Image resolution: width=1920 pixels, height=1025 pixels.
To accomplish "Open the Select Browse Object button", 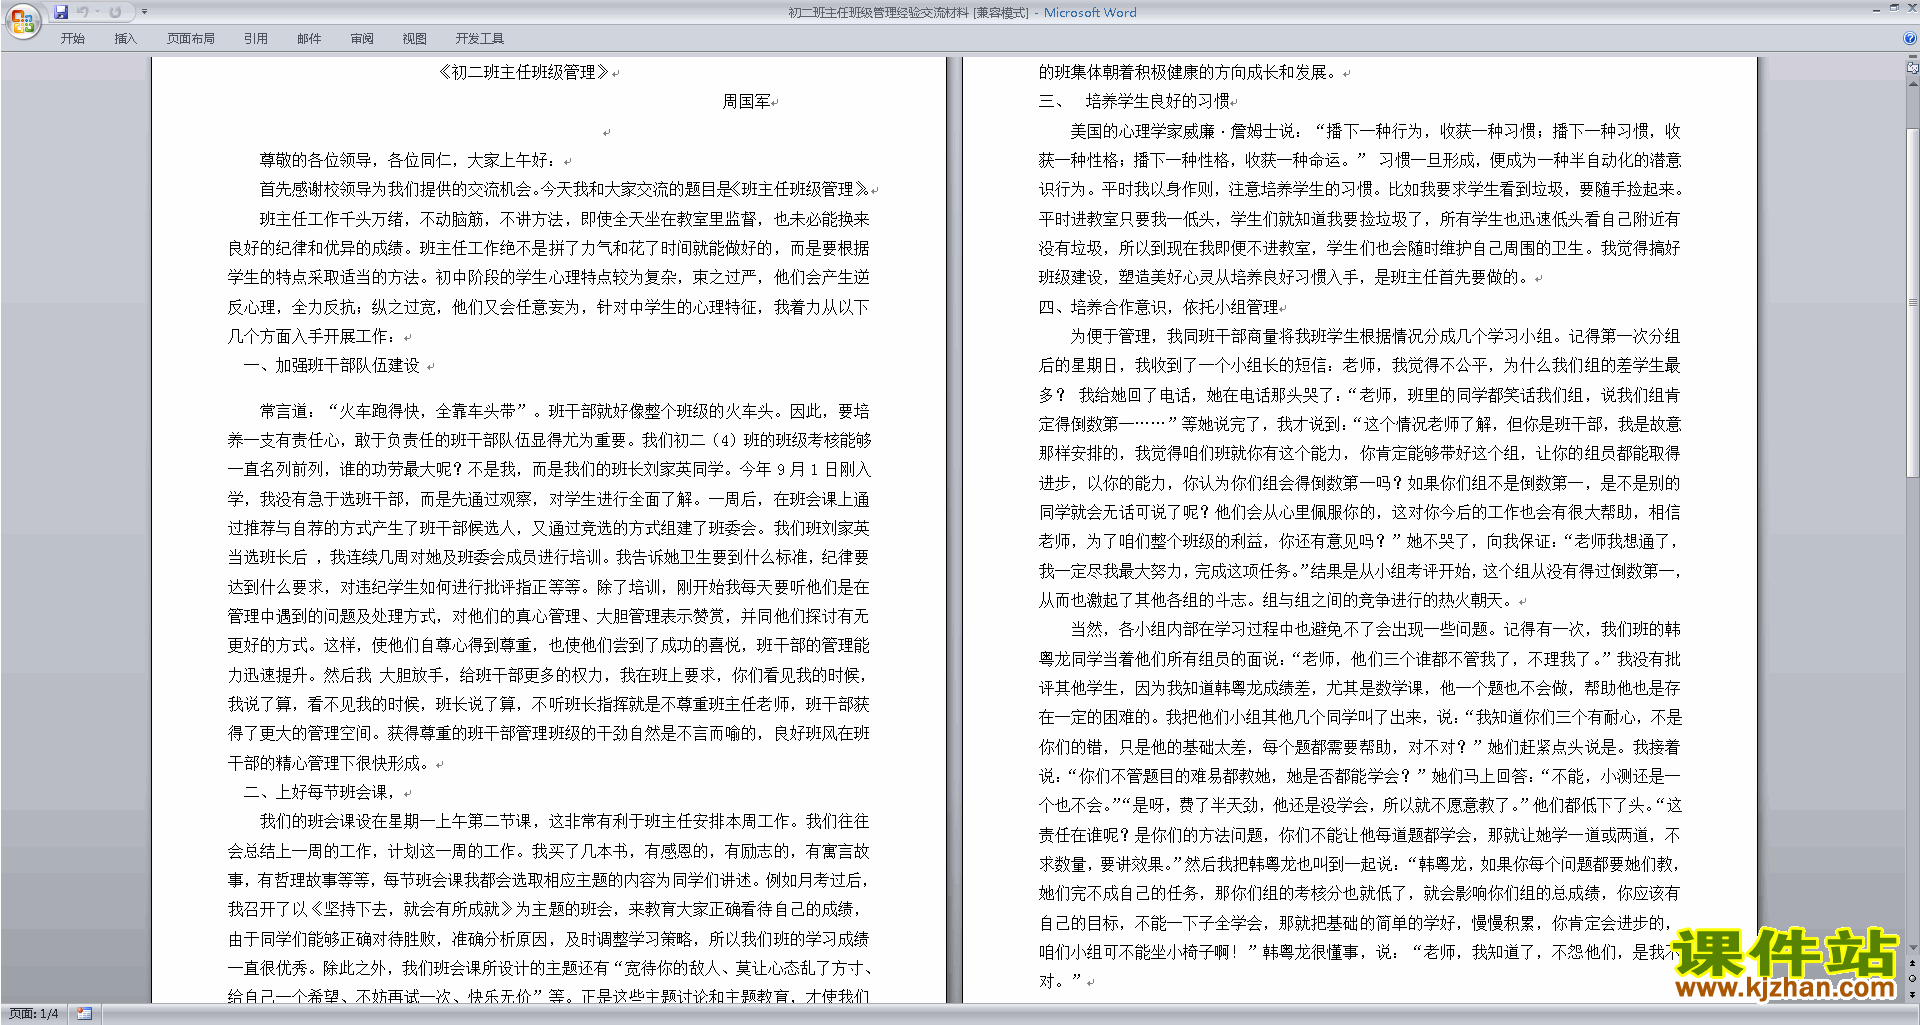I will (1913, 979).
